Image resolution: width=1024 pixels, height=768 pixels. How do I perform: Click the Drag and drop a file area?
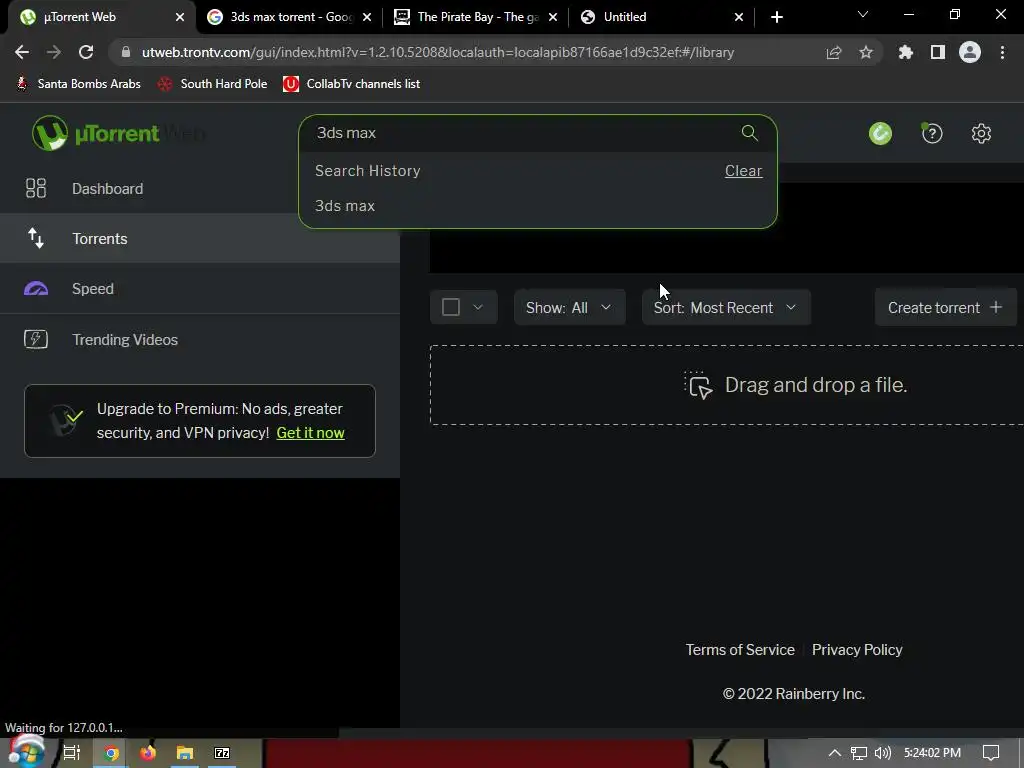click(x=726, y=385)
